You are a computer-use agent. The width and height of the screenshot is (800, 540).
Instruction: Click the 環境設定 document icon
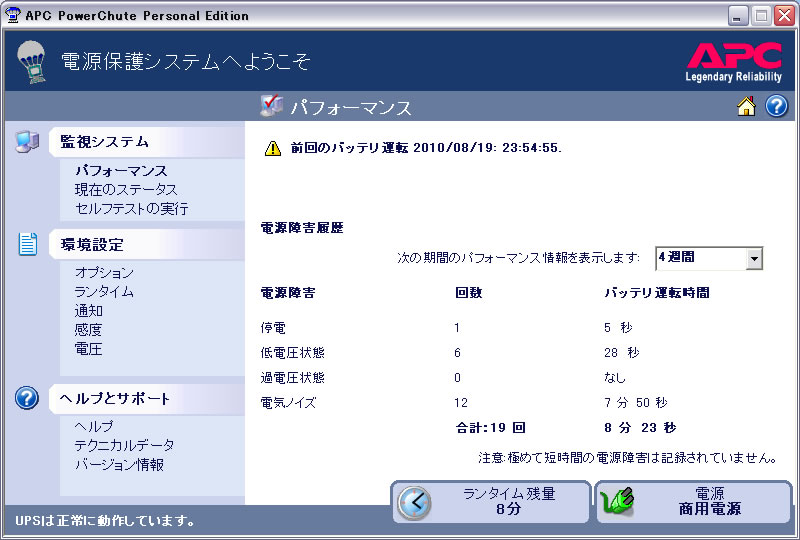[28, 244]
